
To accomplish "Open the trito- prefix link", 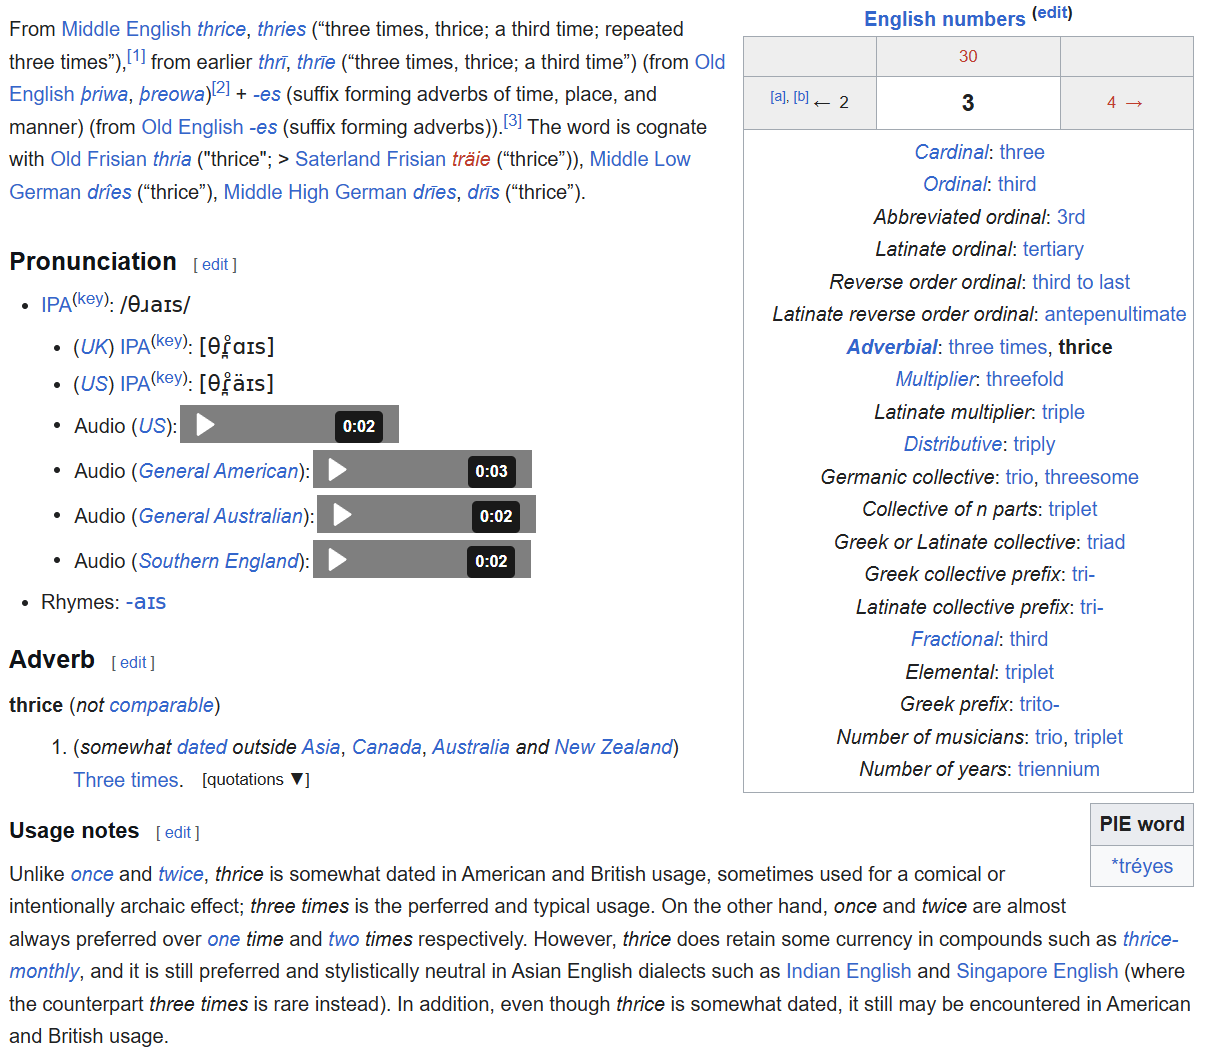I will (1039, 704).
